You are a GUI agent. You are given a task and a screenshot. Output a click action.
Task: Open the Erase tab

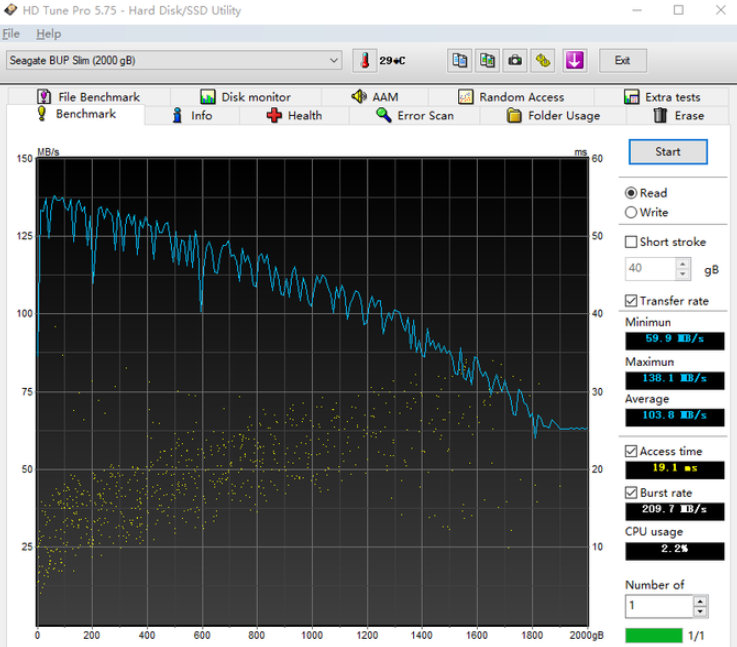[x=678, y=116]
